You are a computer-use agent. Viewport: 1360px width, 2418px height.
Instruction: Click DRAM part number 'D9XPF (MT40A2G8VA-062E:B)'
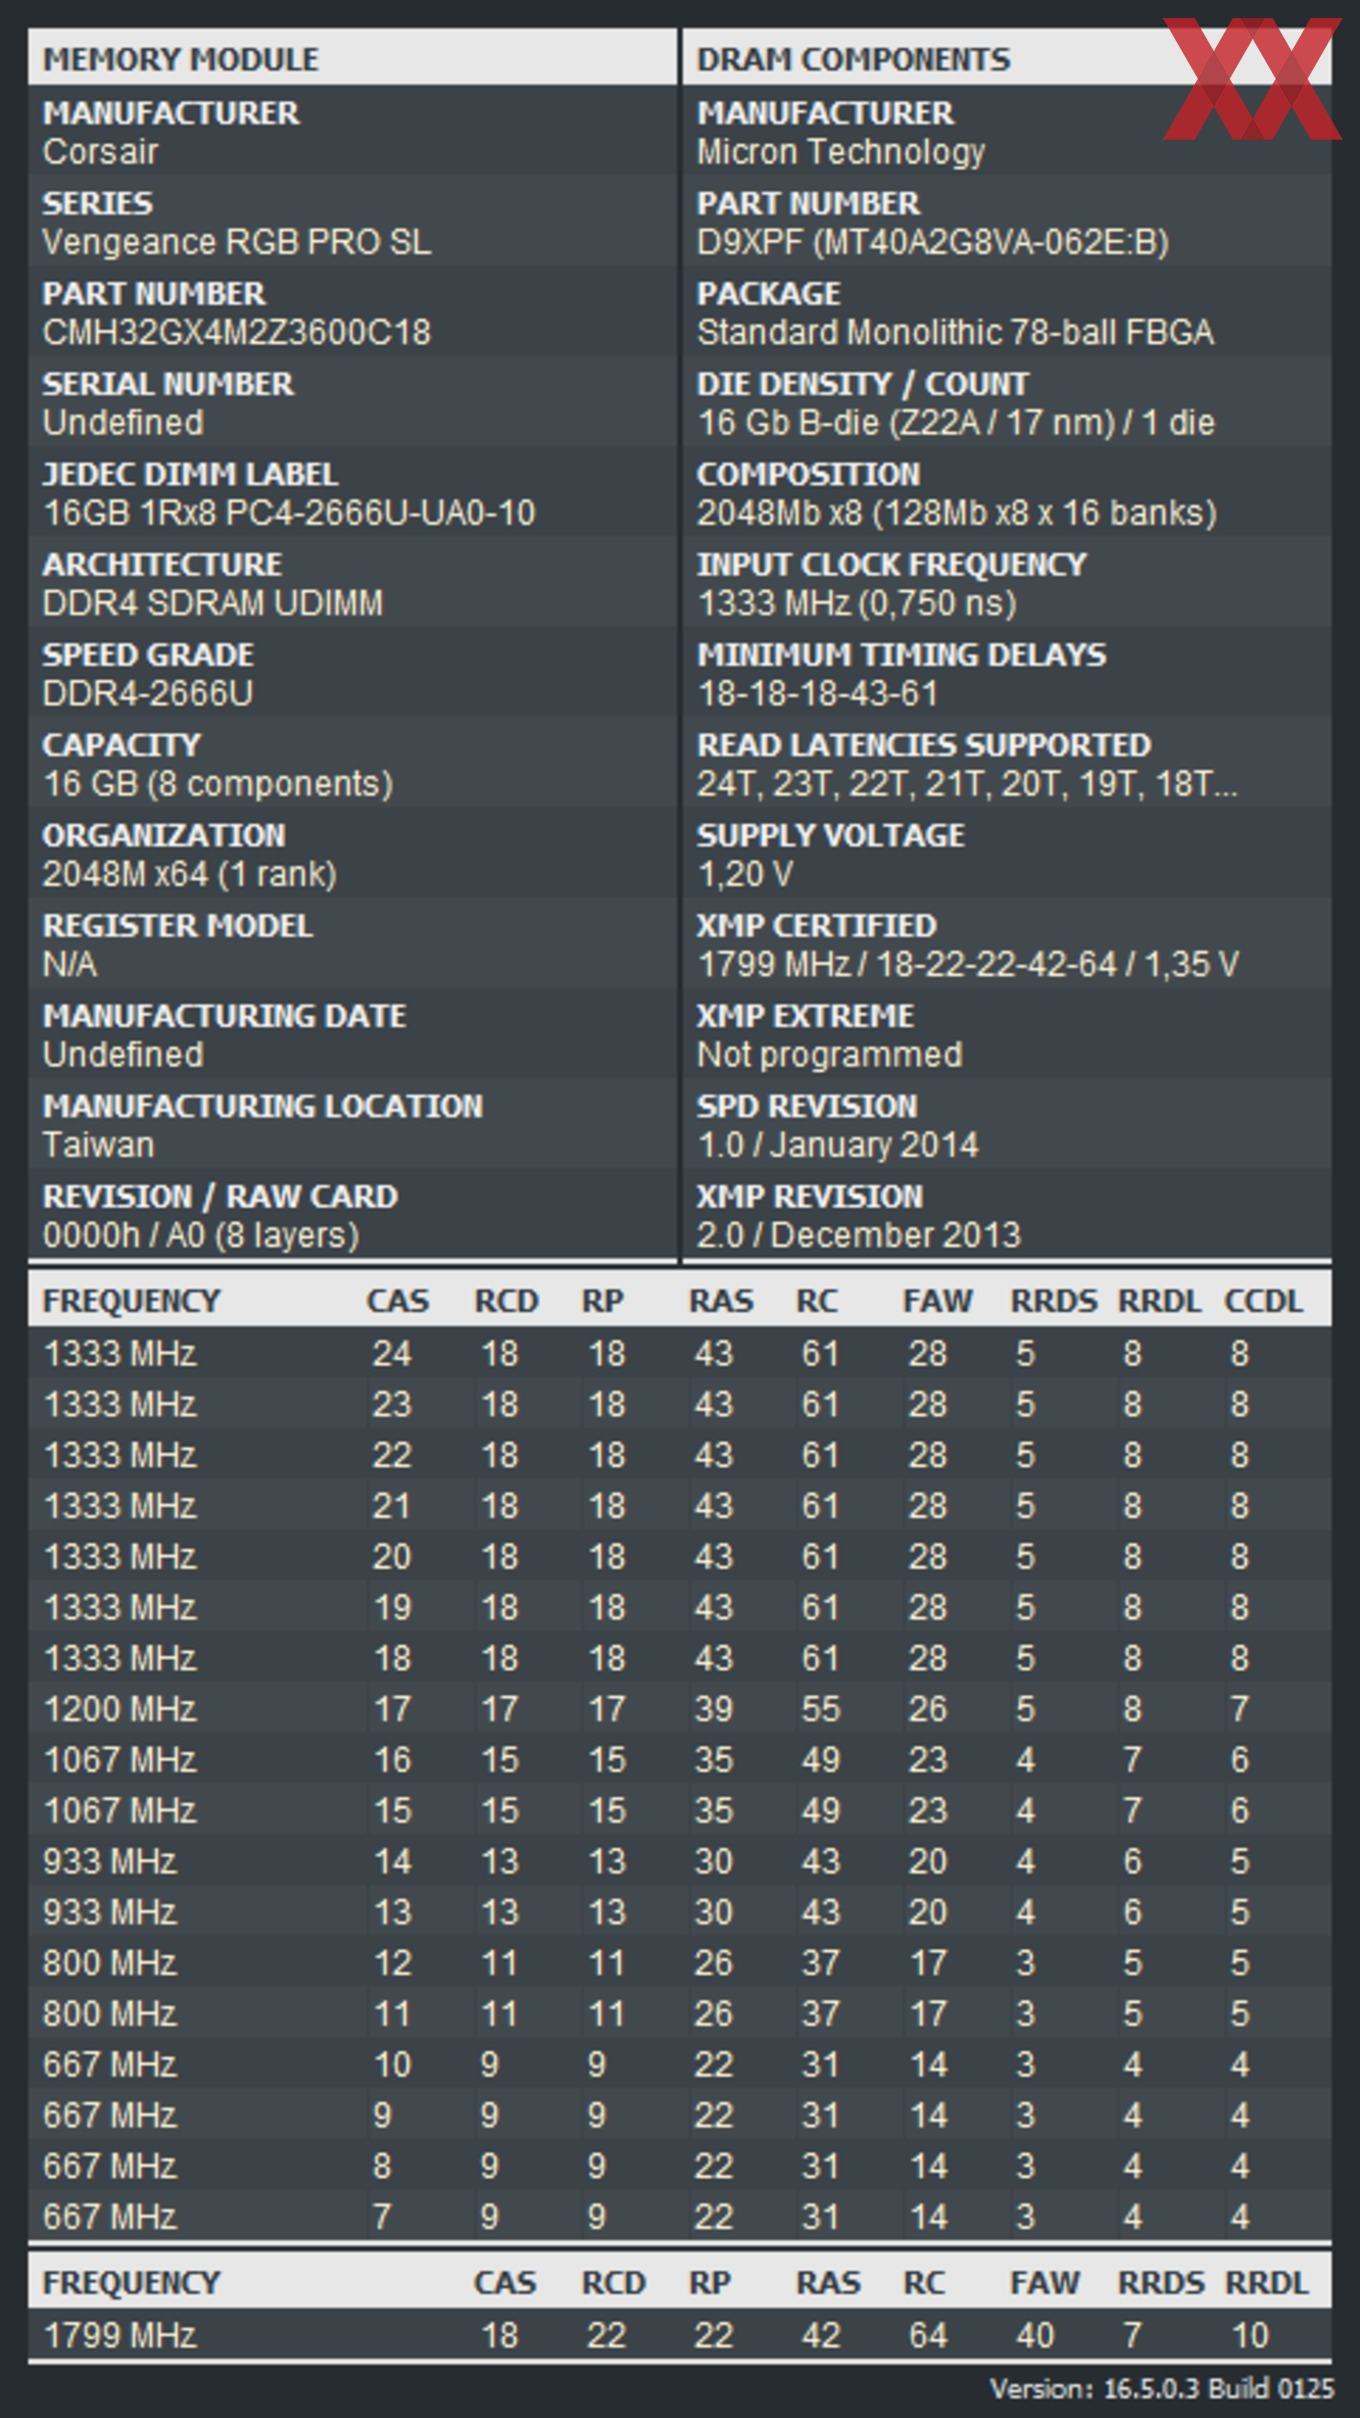pos(932,242)
